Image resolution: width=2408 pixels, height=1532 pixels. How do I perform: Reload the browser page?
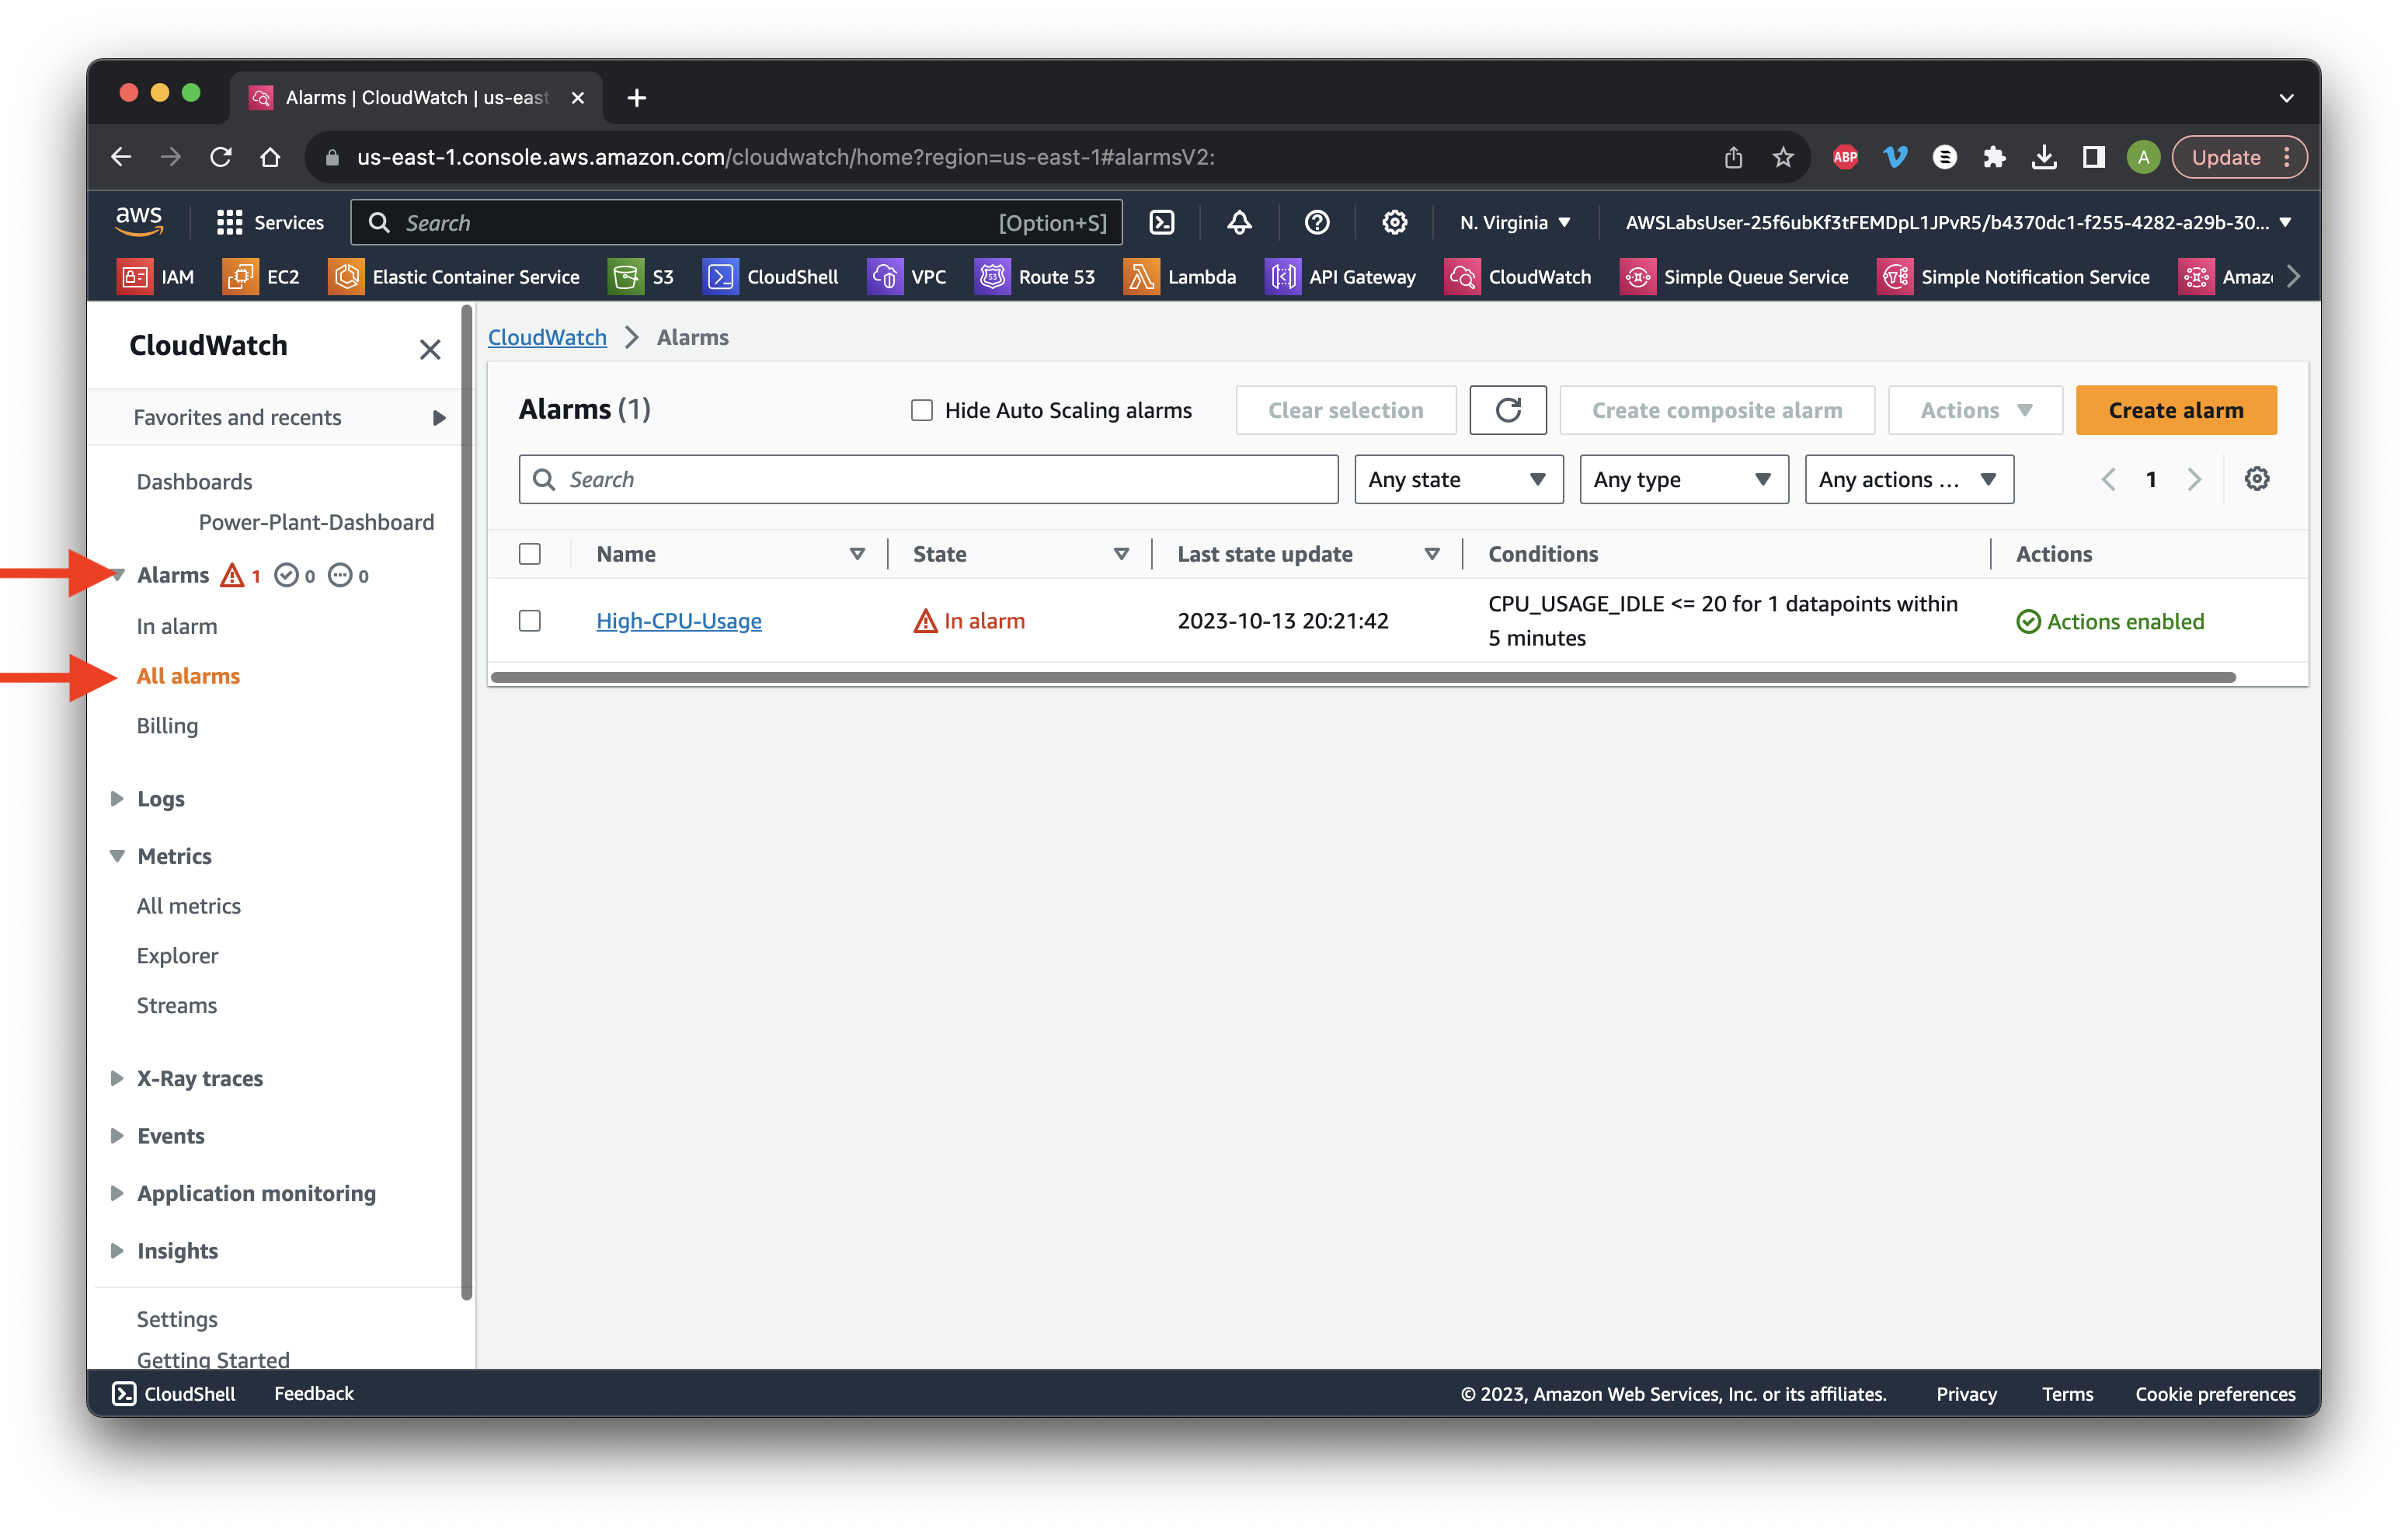click(x=221, y=157)
